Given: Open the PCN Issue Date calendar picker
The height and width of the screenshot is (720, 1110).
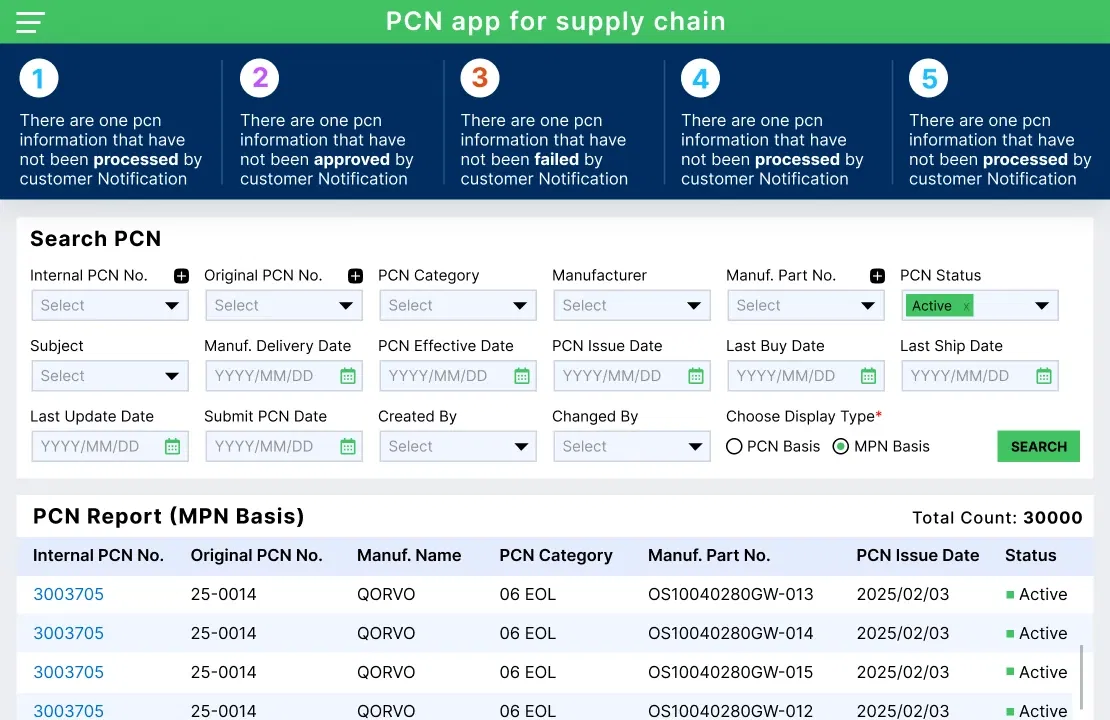Looking at the screenshot, I should tap(695, 376).
